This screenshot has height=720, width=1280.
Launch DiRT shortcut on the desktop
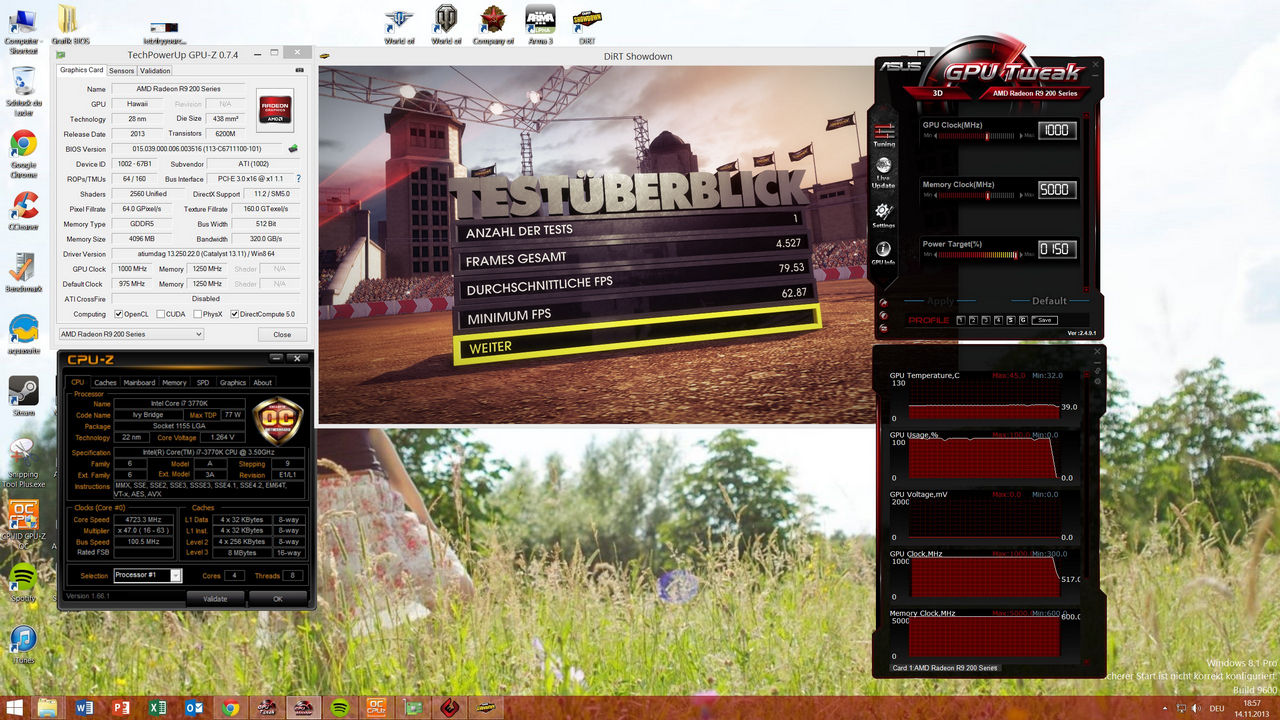click(587, 23)
